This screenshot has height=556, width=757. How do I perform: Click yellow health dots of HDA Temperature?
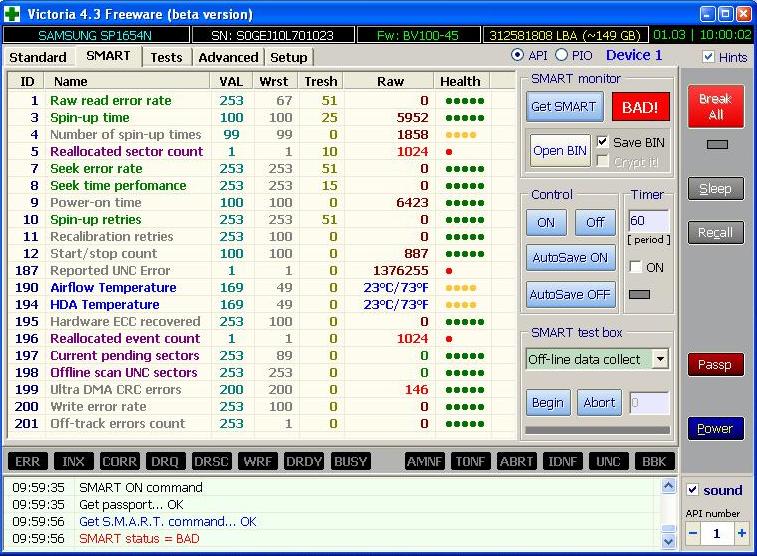[461, 305]
